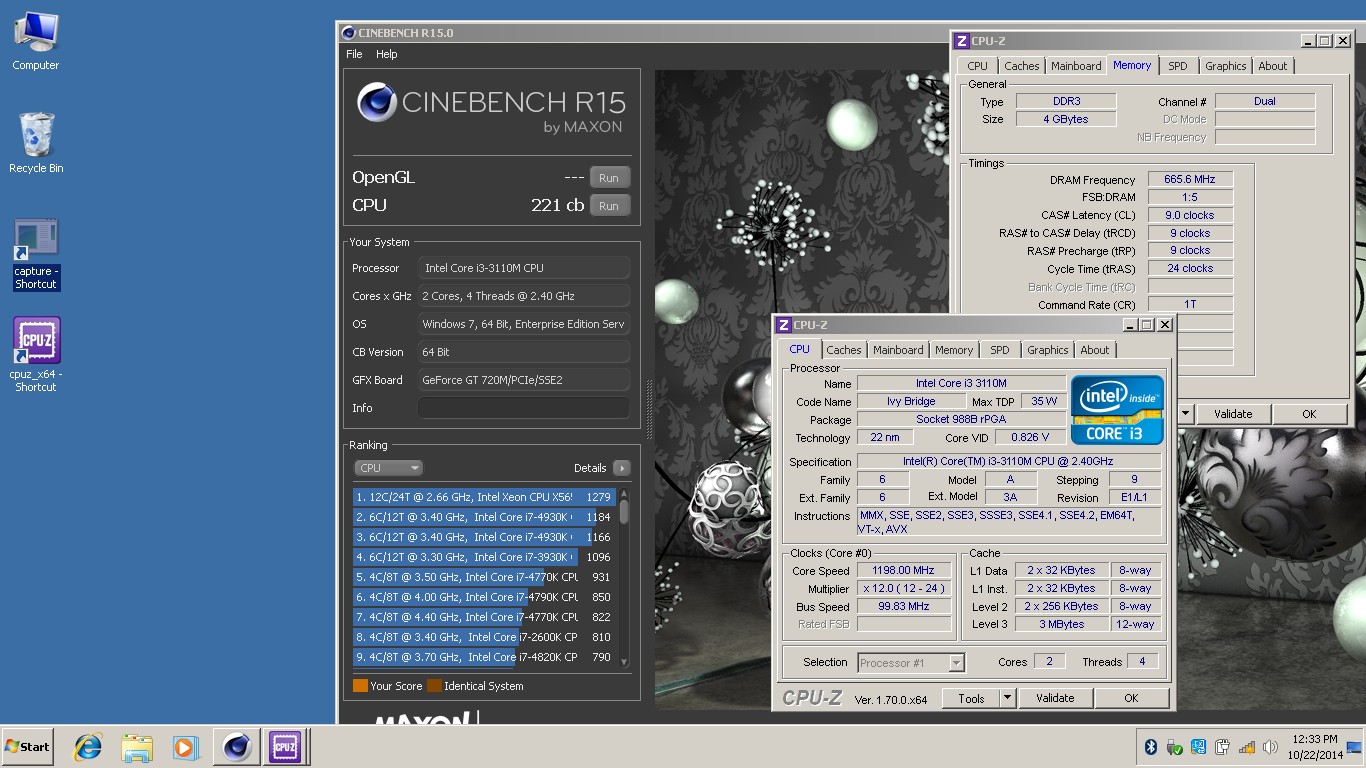Click ranking scrollbar up arrow
This screenshot has width=1366, height=768.
pyautogui.click(x=624, y=493)
